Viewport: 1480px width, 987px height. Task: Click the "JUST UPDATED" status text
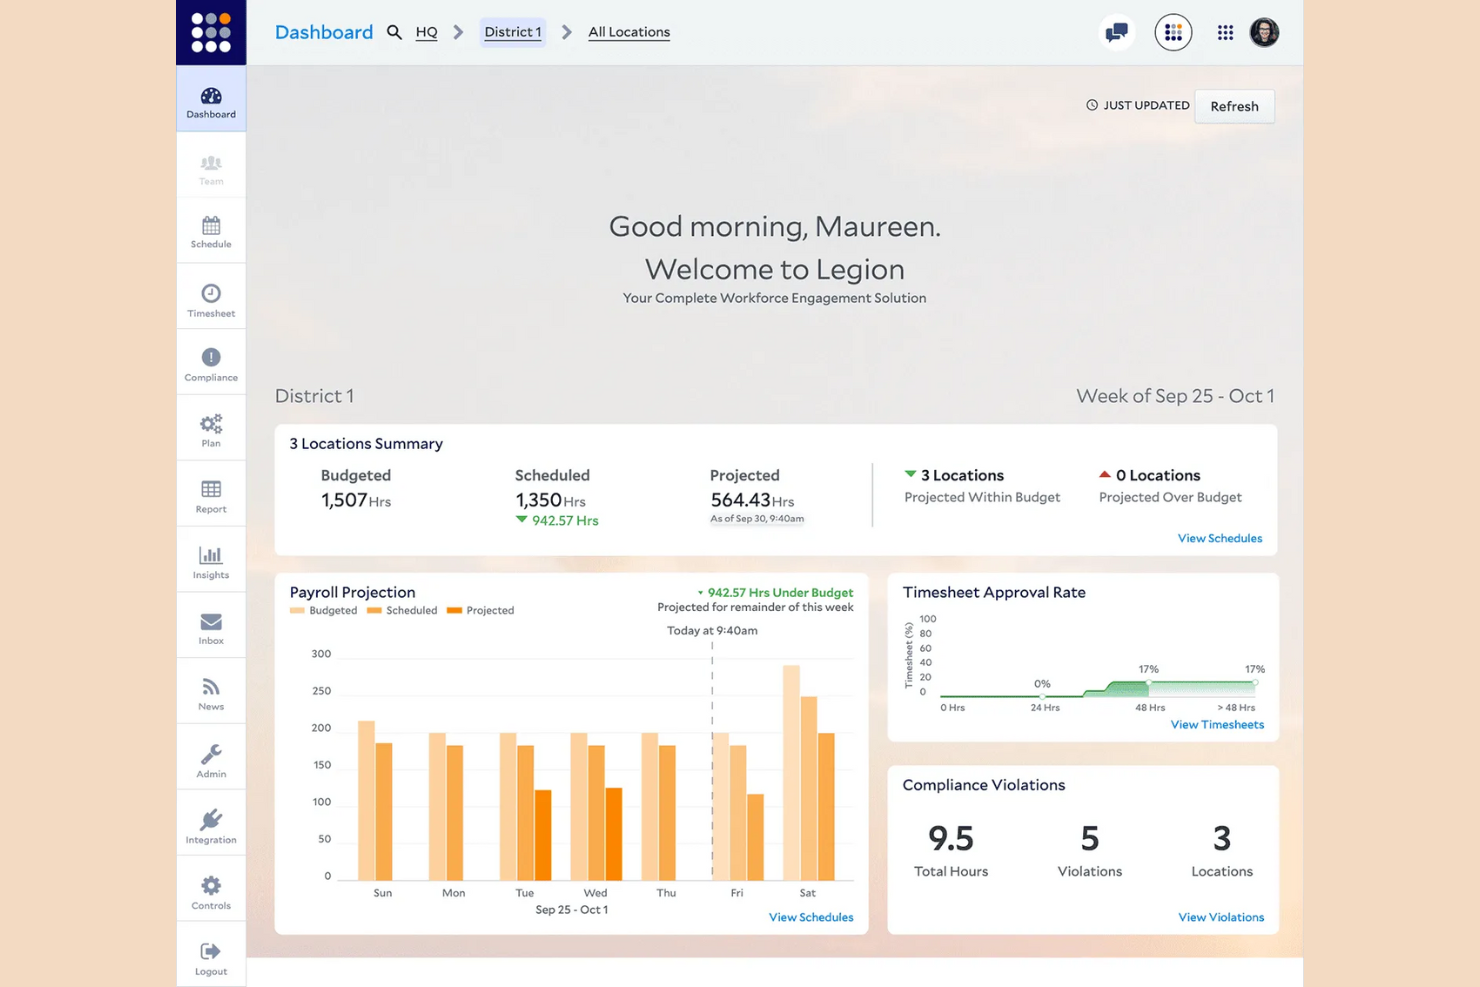click(x=1146, y=105)
